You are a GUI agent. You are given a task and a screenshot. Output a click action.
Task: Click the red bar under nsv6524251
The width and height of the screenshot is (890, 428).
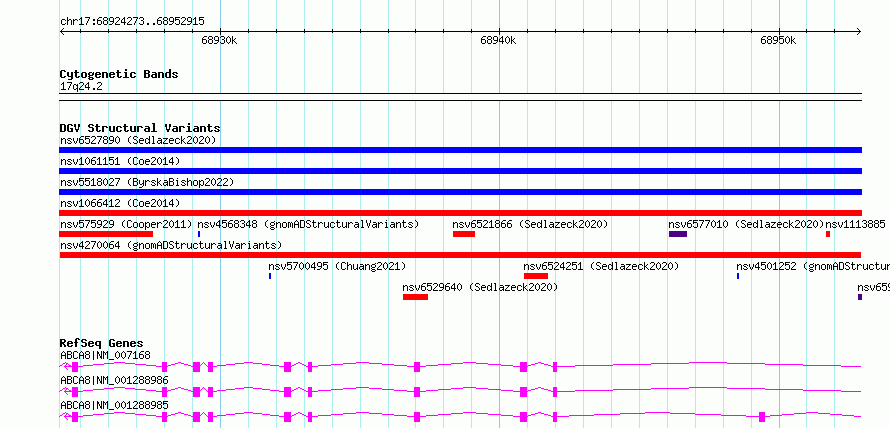[x=536, y=276]
